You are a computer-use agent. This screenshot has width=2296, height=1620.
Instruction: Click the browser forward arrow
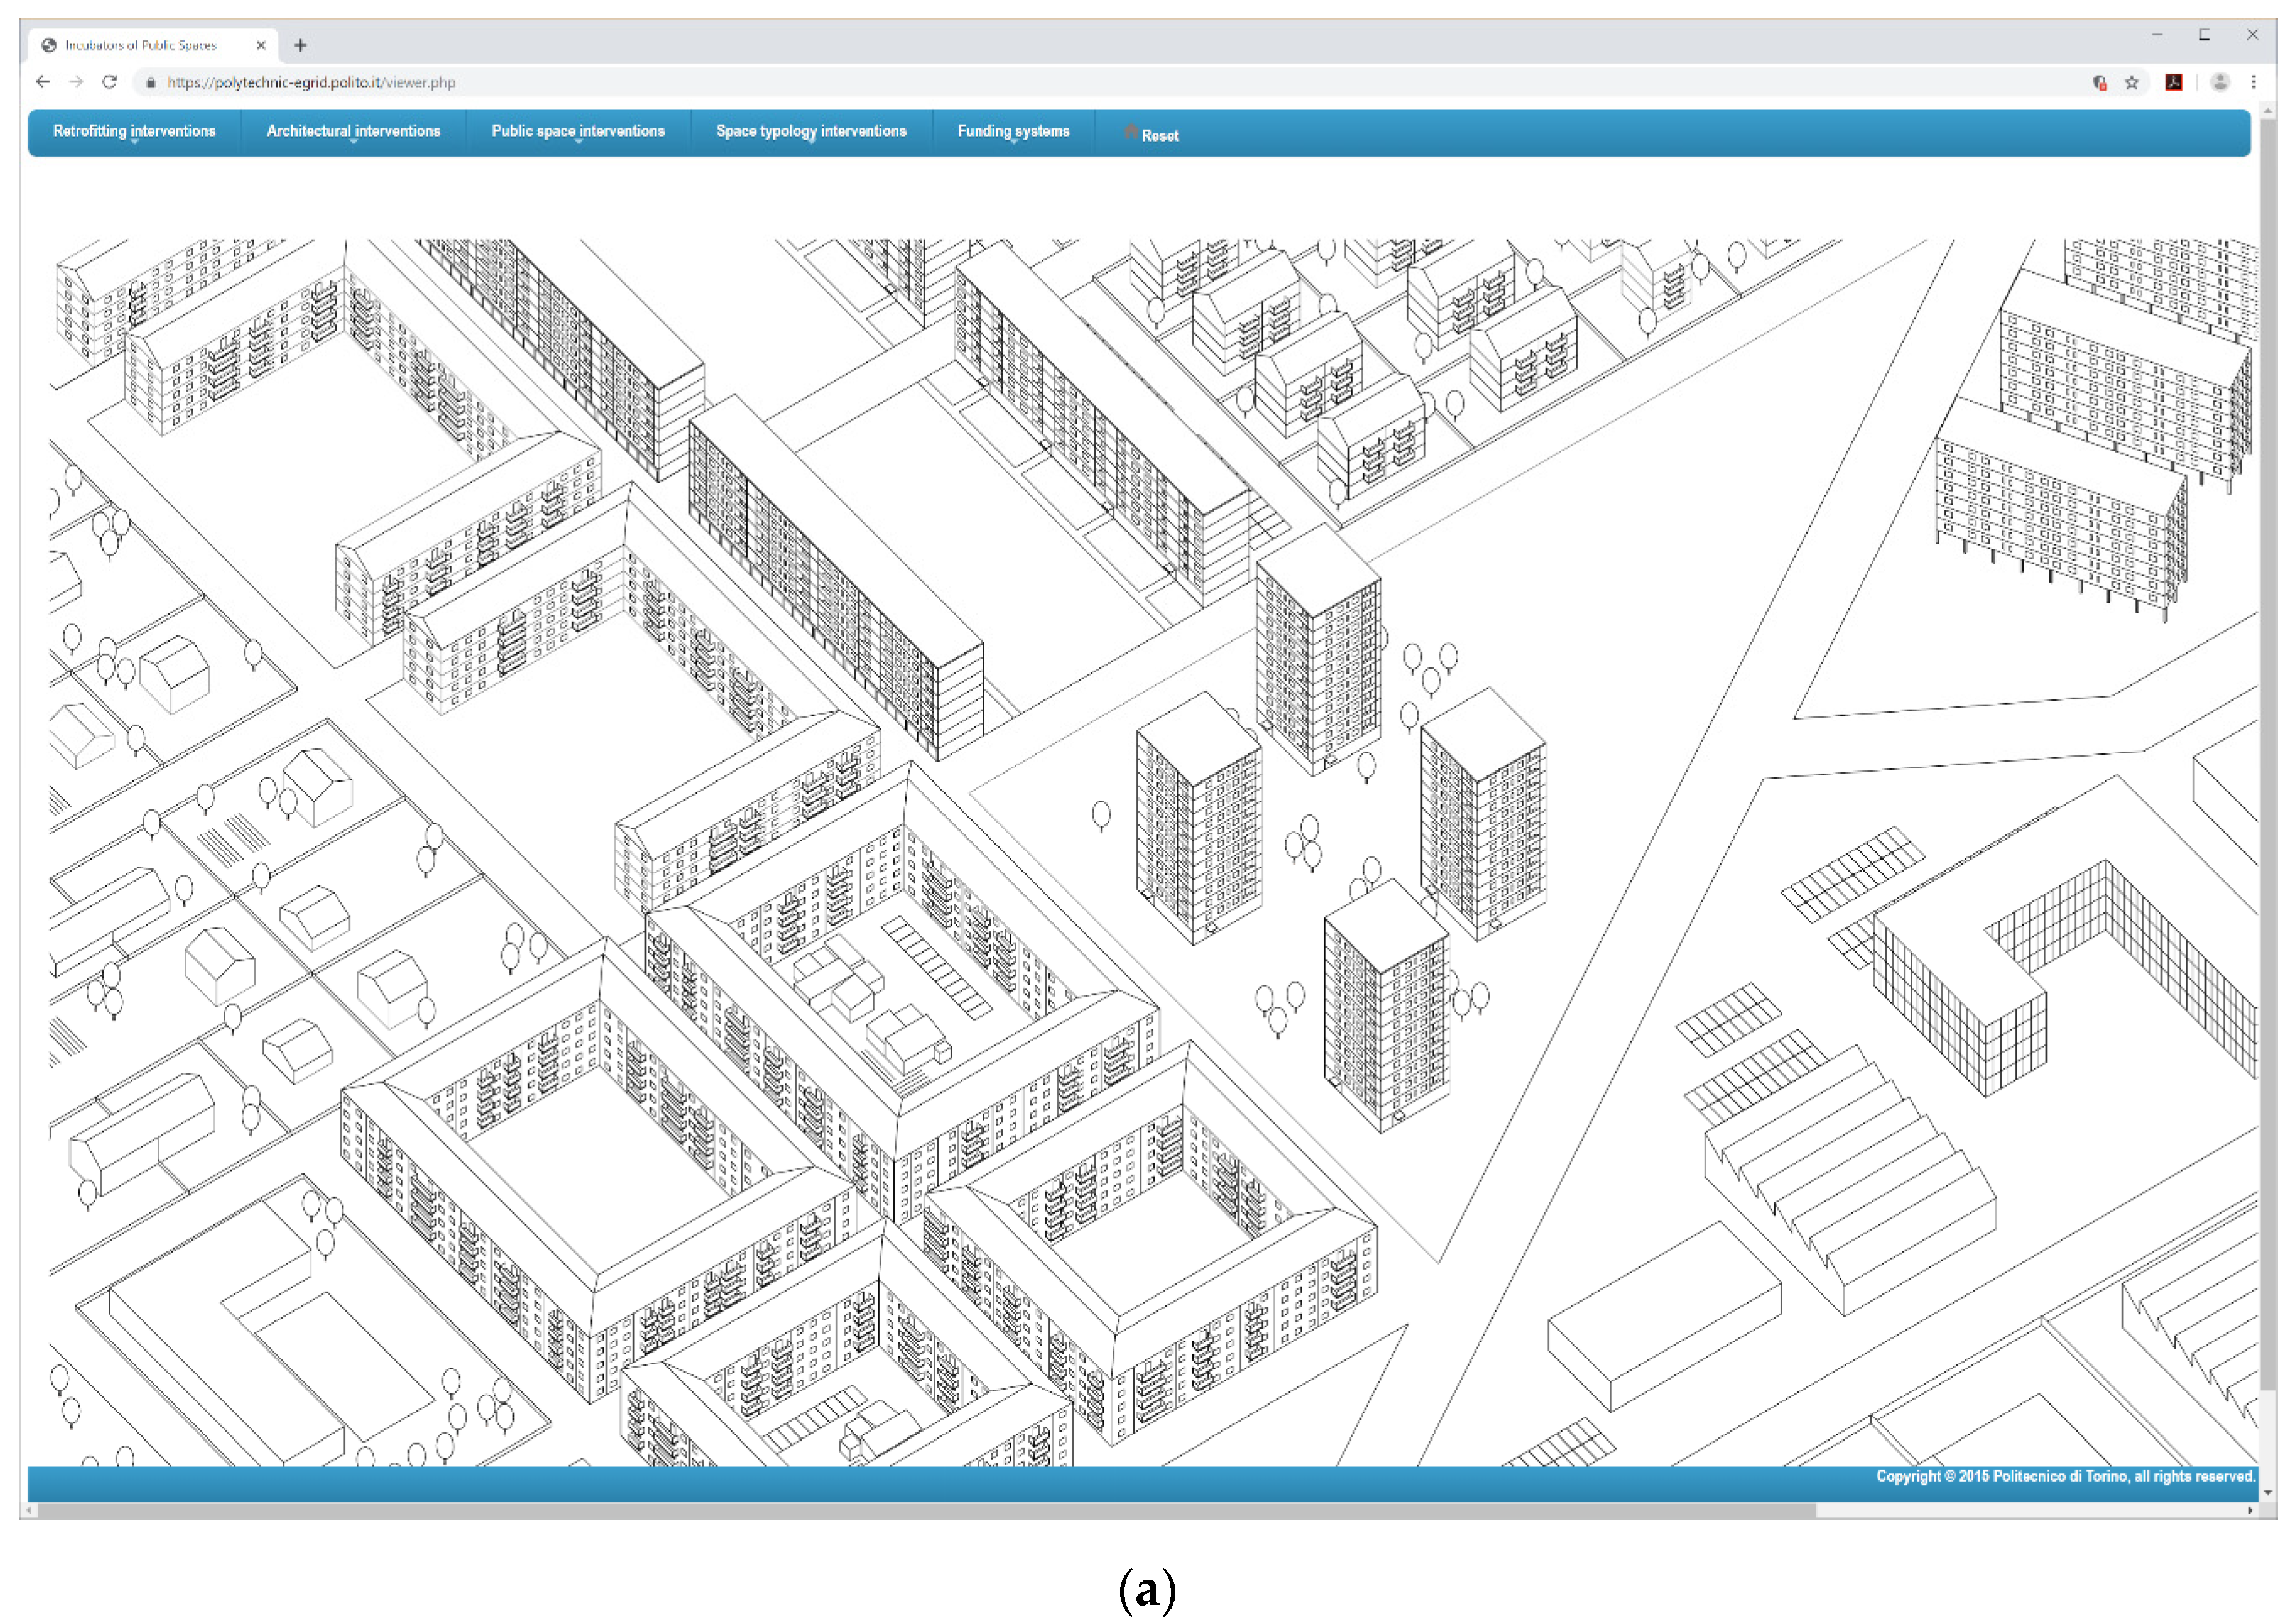(x=76, y=82)
